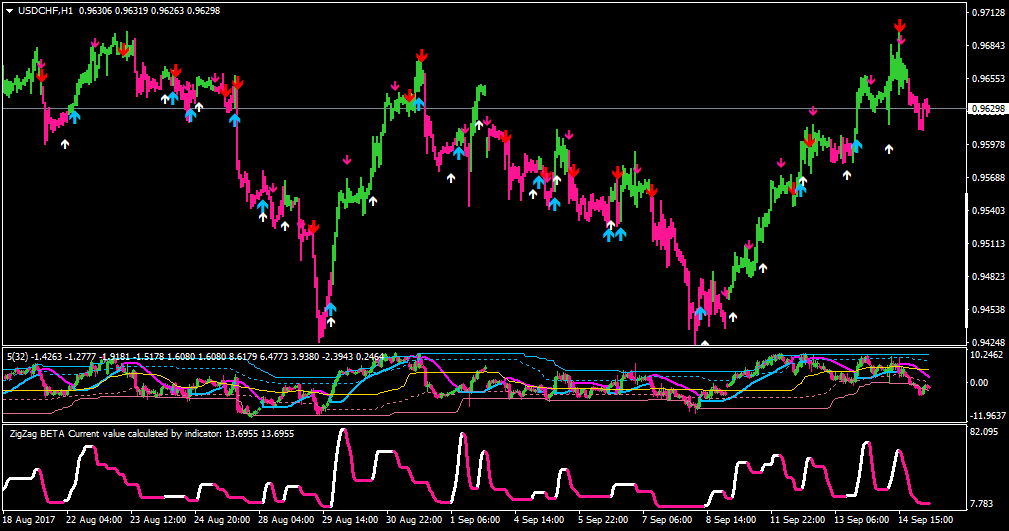Click the red sell arrow before the 29 Aug drop

pos(313,227)
